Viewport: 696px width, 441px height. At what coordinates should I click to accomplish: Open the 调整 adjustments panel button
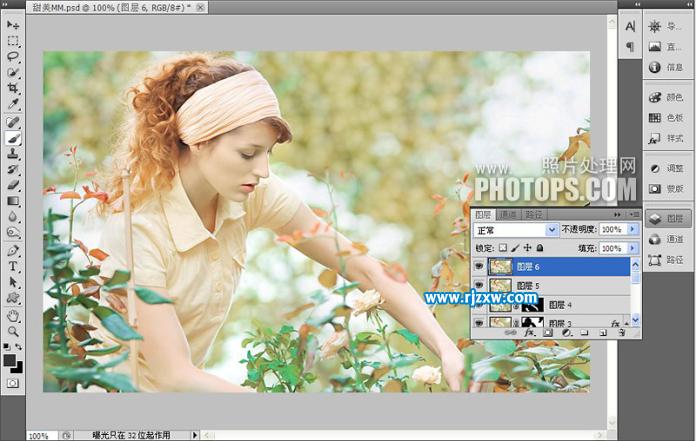coord(666,168)
